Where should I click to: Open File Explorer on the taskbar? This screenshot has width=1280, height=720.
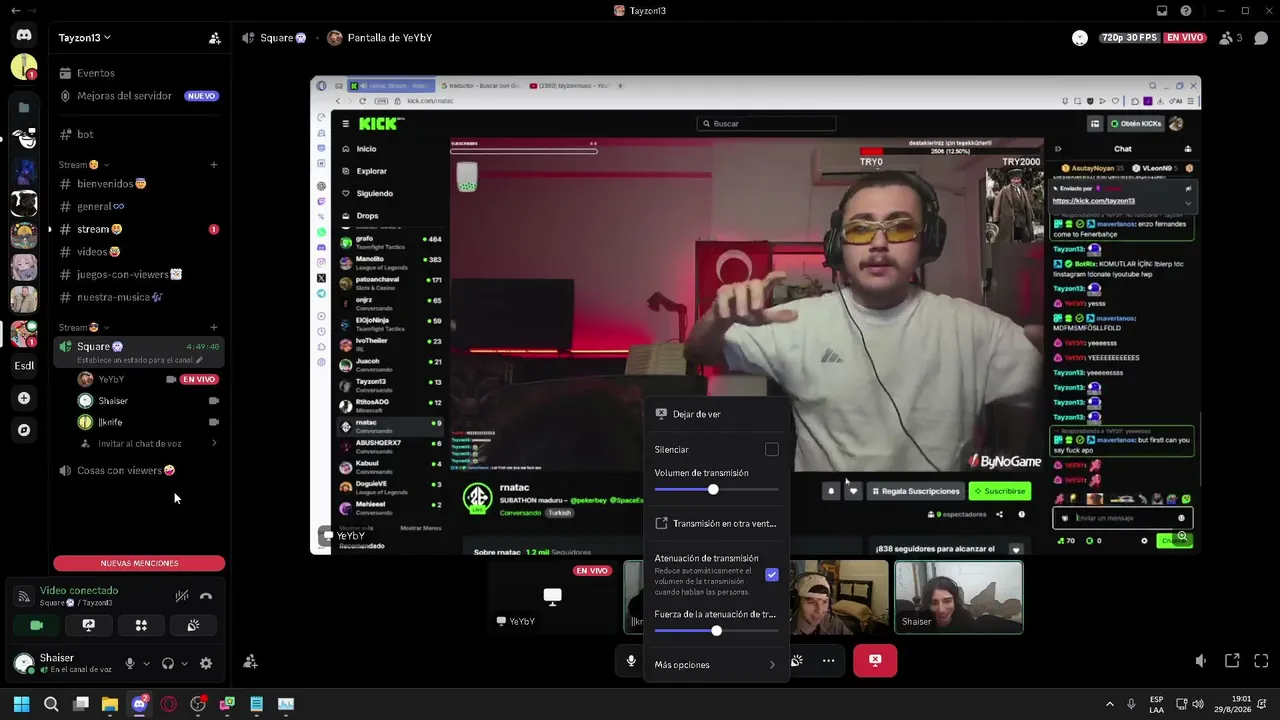click(x=110, y=704)
